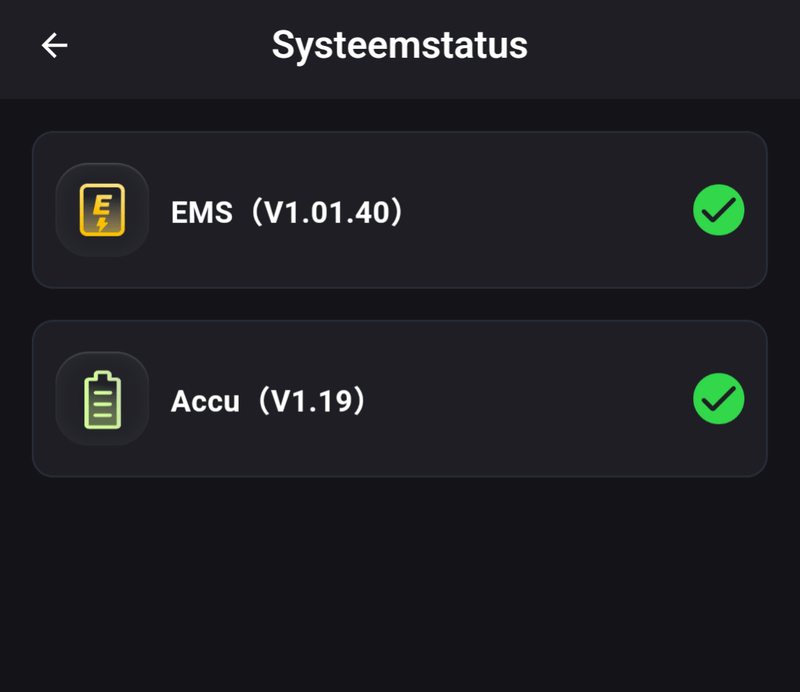Click the Systeemstatus page title

(400, 45)
